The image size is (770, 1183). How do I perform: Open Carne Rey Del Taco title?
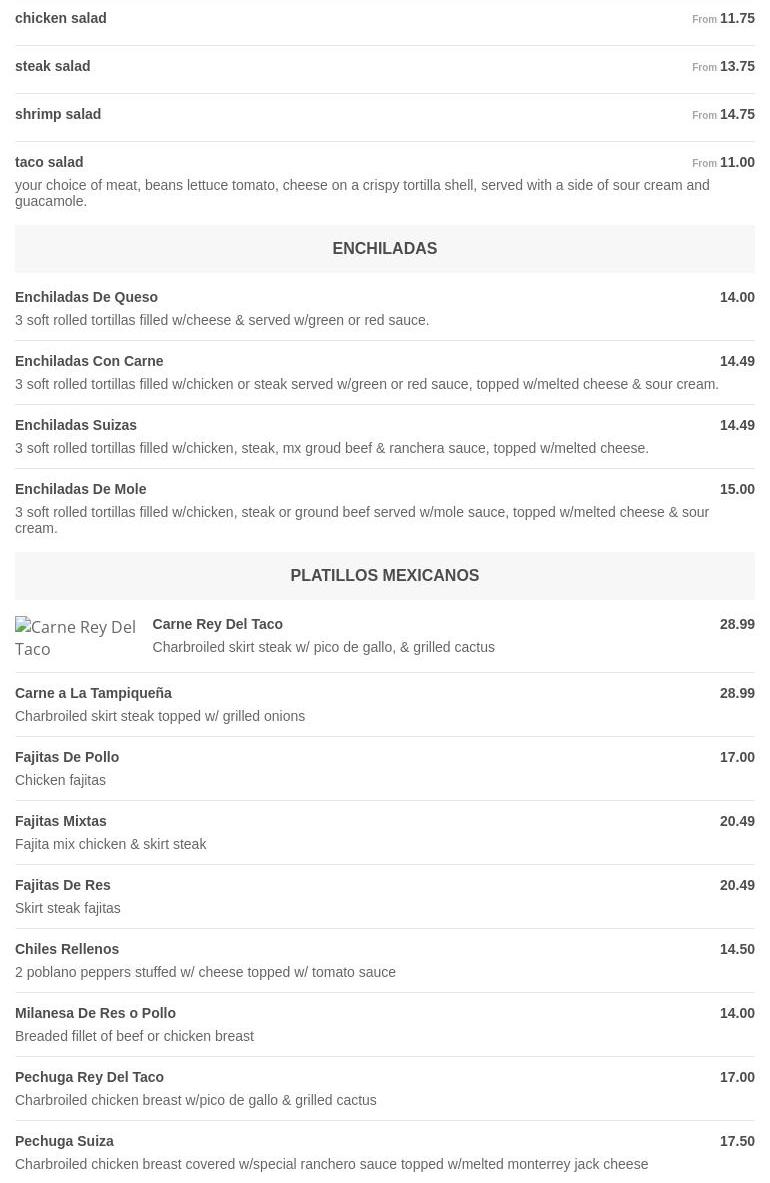coord(217,624)
